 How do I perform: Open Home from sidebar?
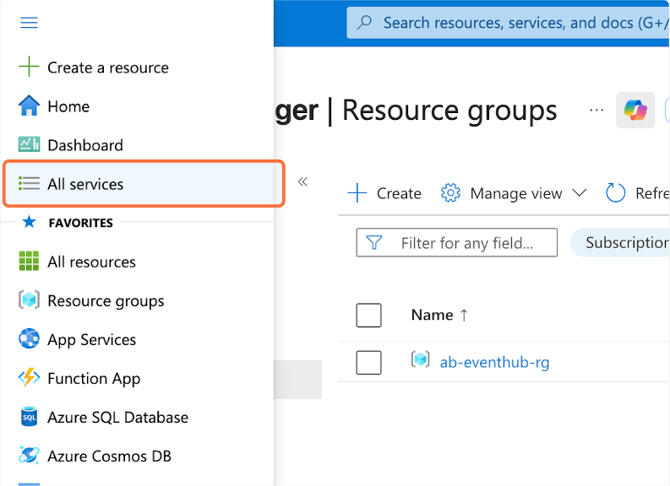tap(29, 106)
